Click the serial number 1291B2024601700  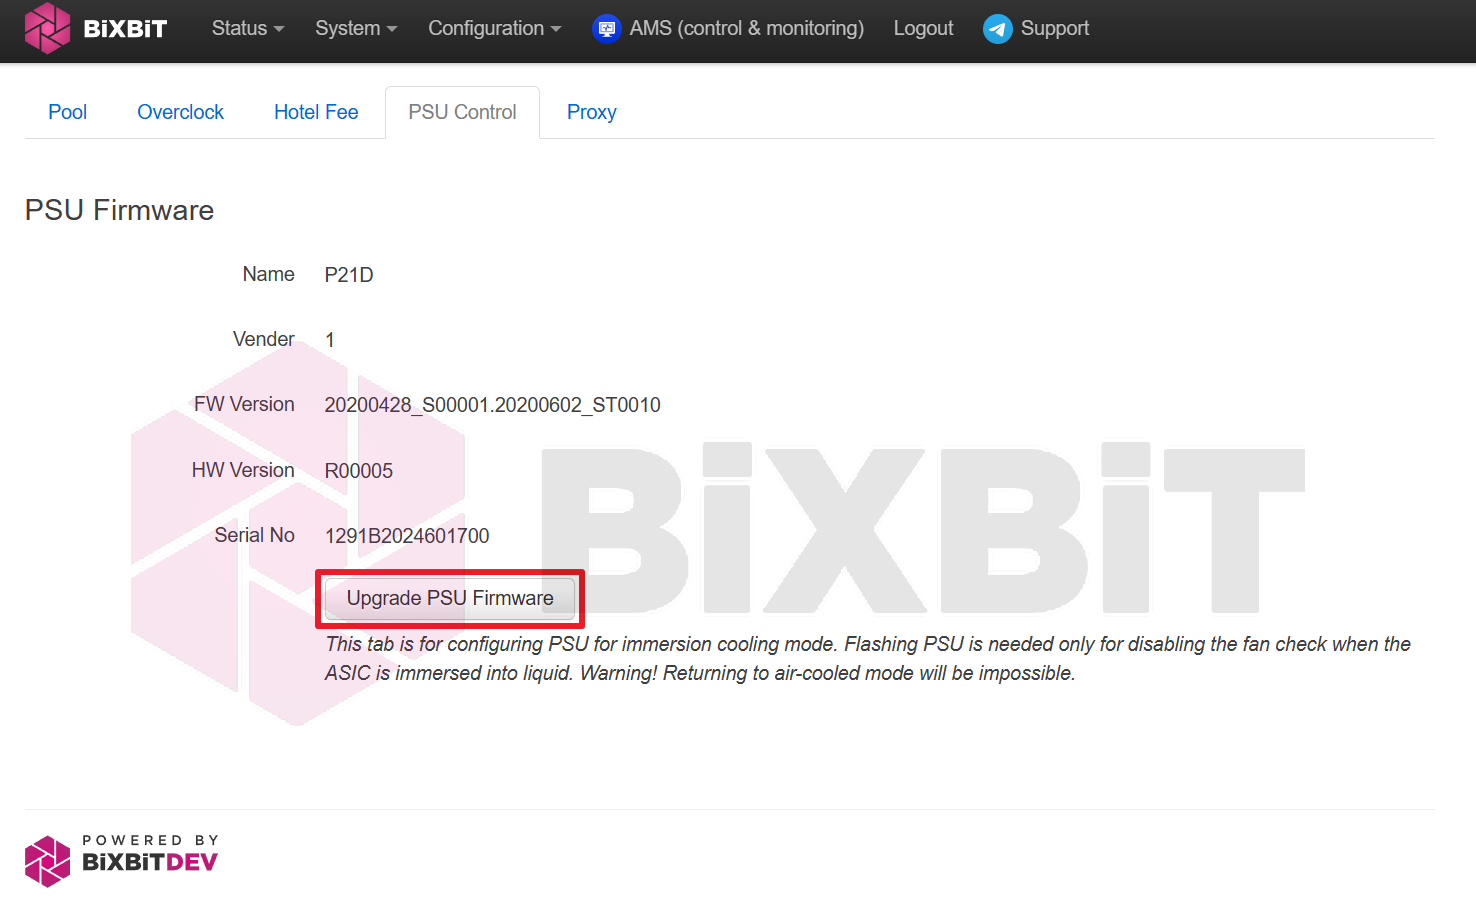tap(407, 536)
